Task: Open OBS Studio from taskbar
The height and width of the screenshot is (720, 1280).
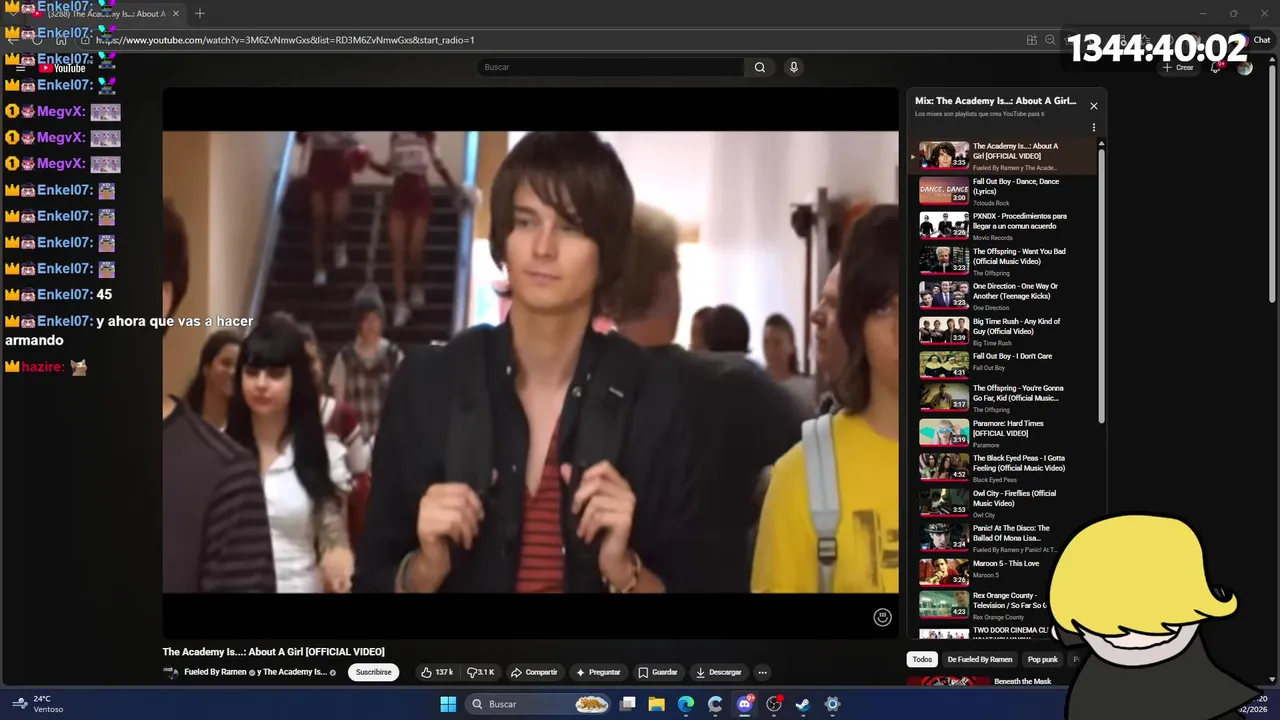Action: (x=774, y=704)
